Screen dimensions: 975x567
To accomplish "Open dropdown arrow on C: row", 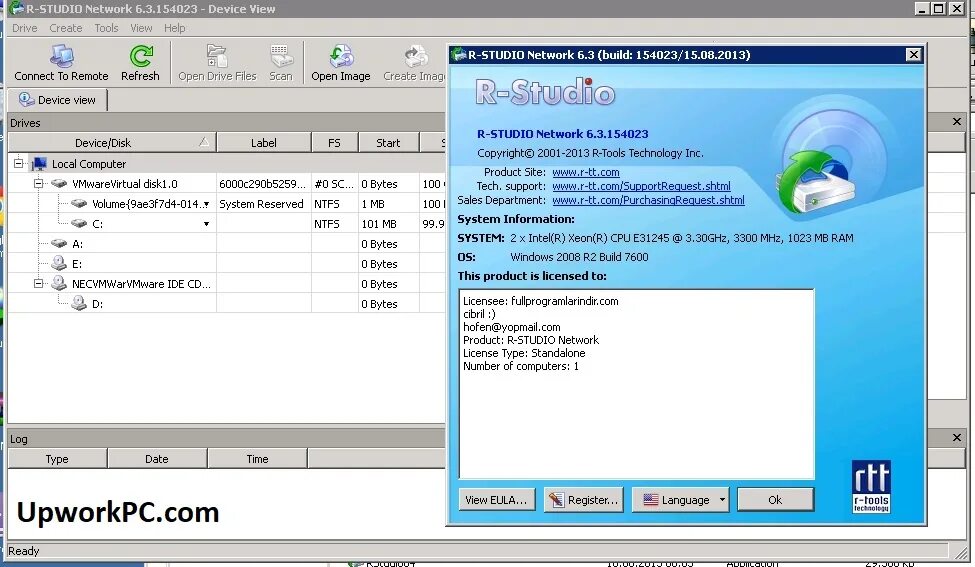I will (x=206, y=224).
